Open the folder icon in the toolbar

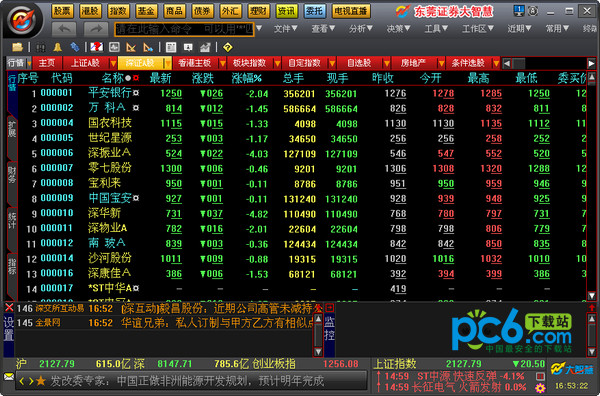17,47
